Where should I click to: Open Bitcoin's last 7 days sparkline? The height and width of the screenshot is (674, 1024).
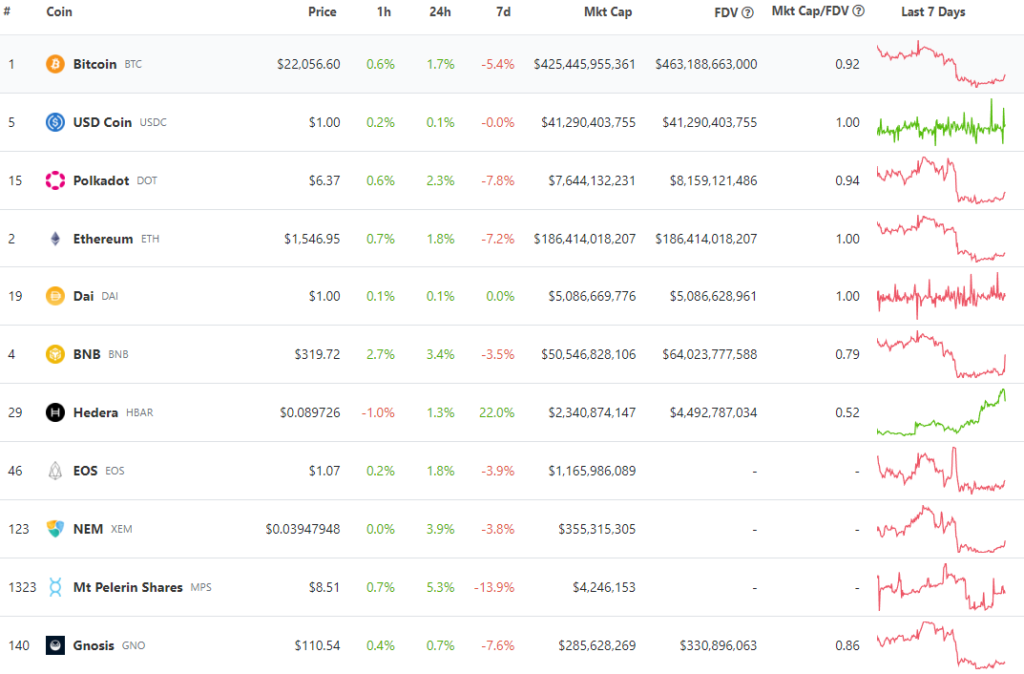941,64
